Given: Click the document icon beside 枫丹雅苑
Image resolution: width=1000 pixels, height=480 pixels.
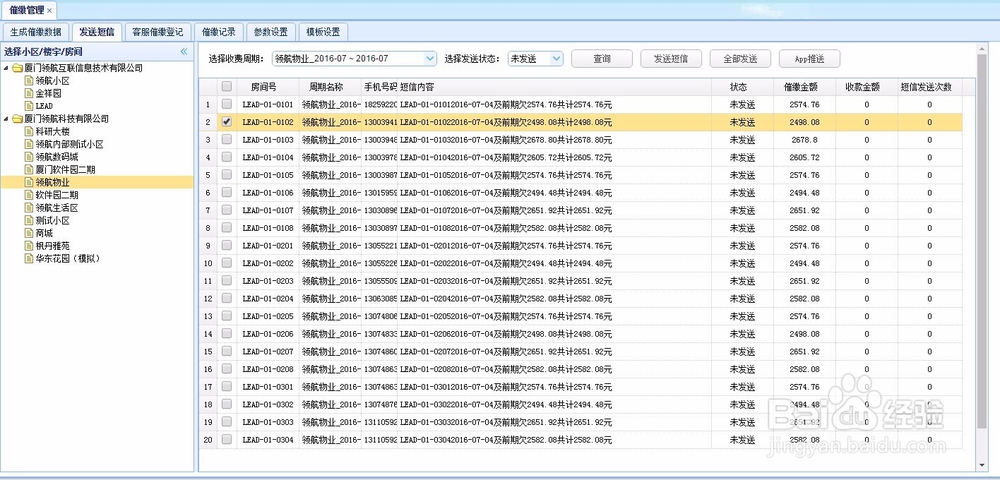Looking at the screenshot, I should coord(29,246).
